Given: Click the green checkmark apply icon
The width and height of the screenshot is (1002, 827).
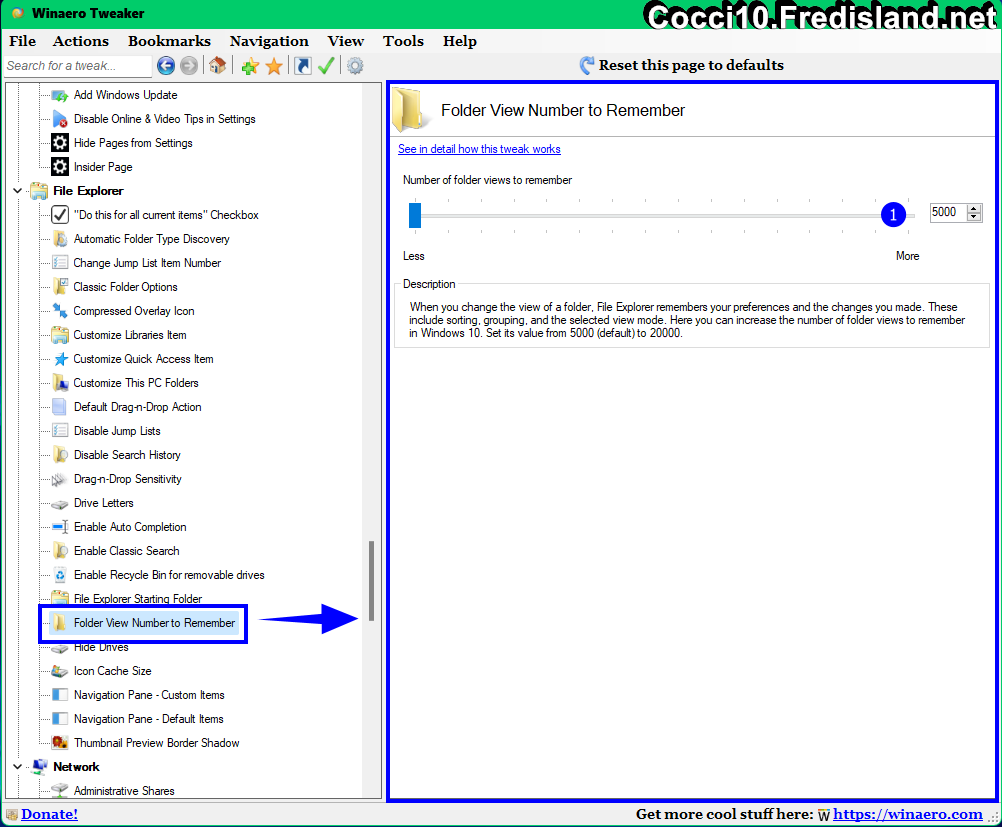Looking at the screenshot, I should coord(326,66).
